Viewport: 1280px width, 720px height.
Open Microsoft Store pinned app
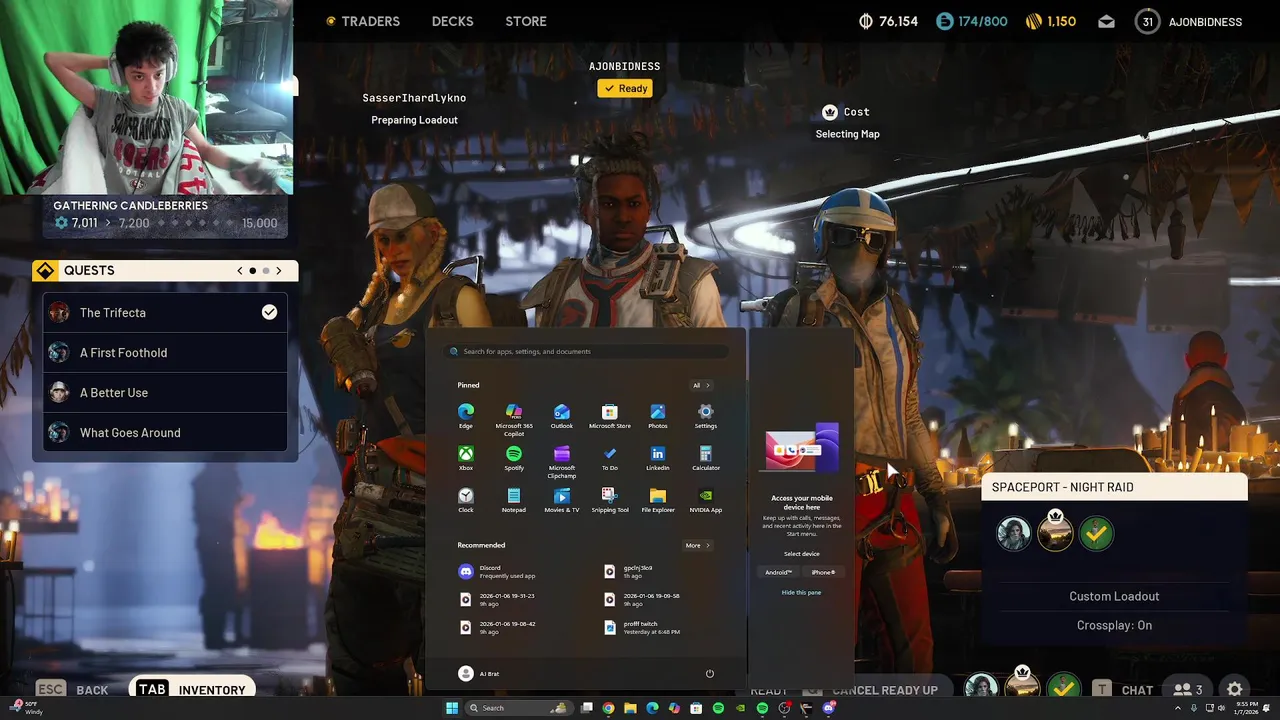tap(610, 416)
